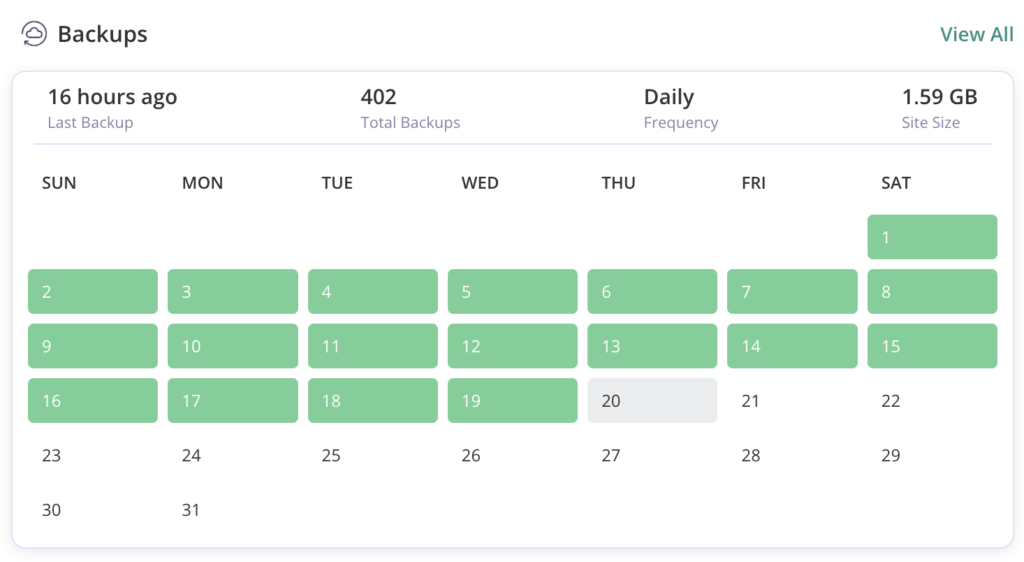
Task: Open the View All backups link
Action: click(x=976, y=34)
